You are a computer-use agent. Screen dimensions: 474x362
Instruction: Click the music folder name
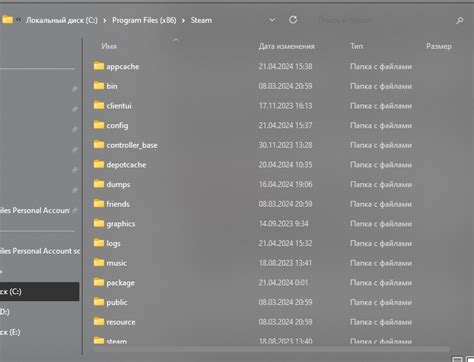point(117,263)
